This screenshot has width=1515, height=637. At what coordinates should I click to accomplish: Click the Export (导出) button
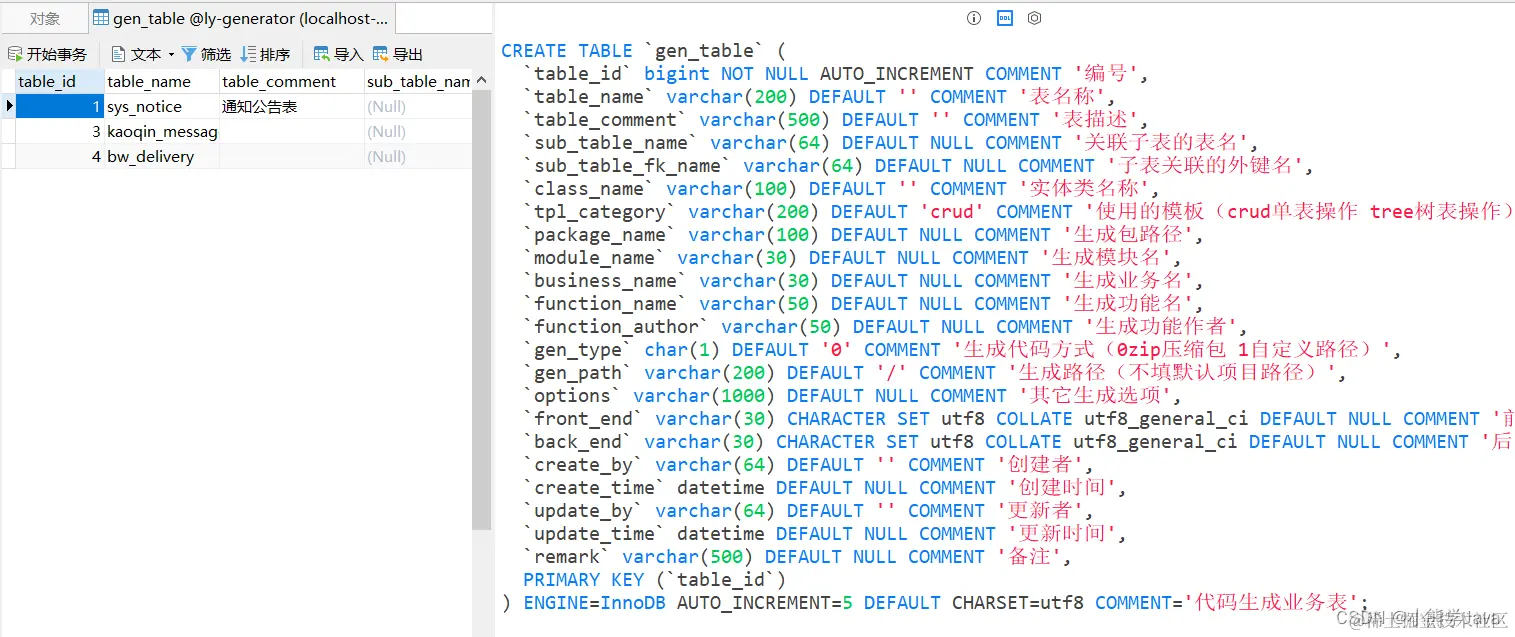pos(398,54)
